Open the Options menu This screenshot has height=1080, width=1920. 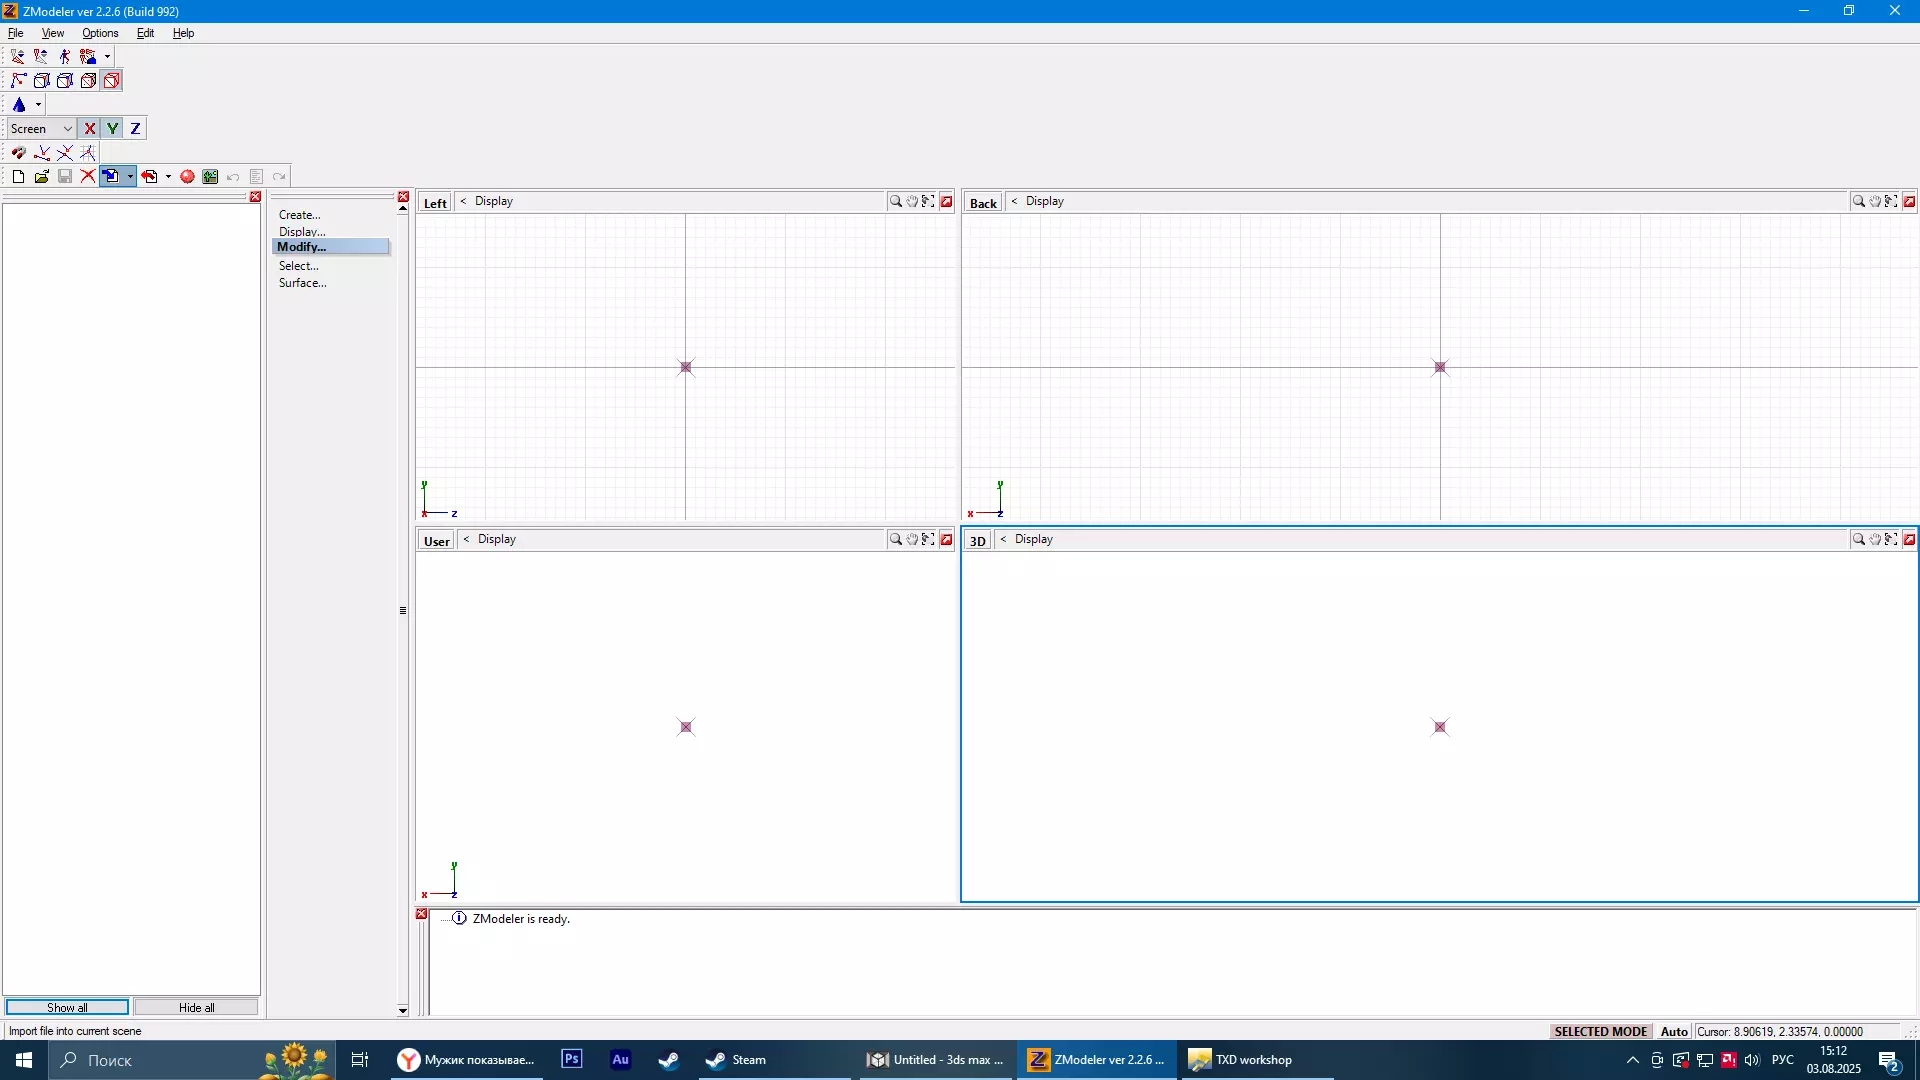[x=100, y=33]
